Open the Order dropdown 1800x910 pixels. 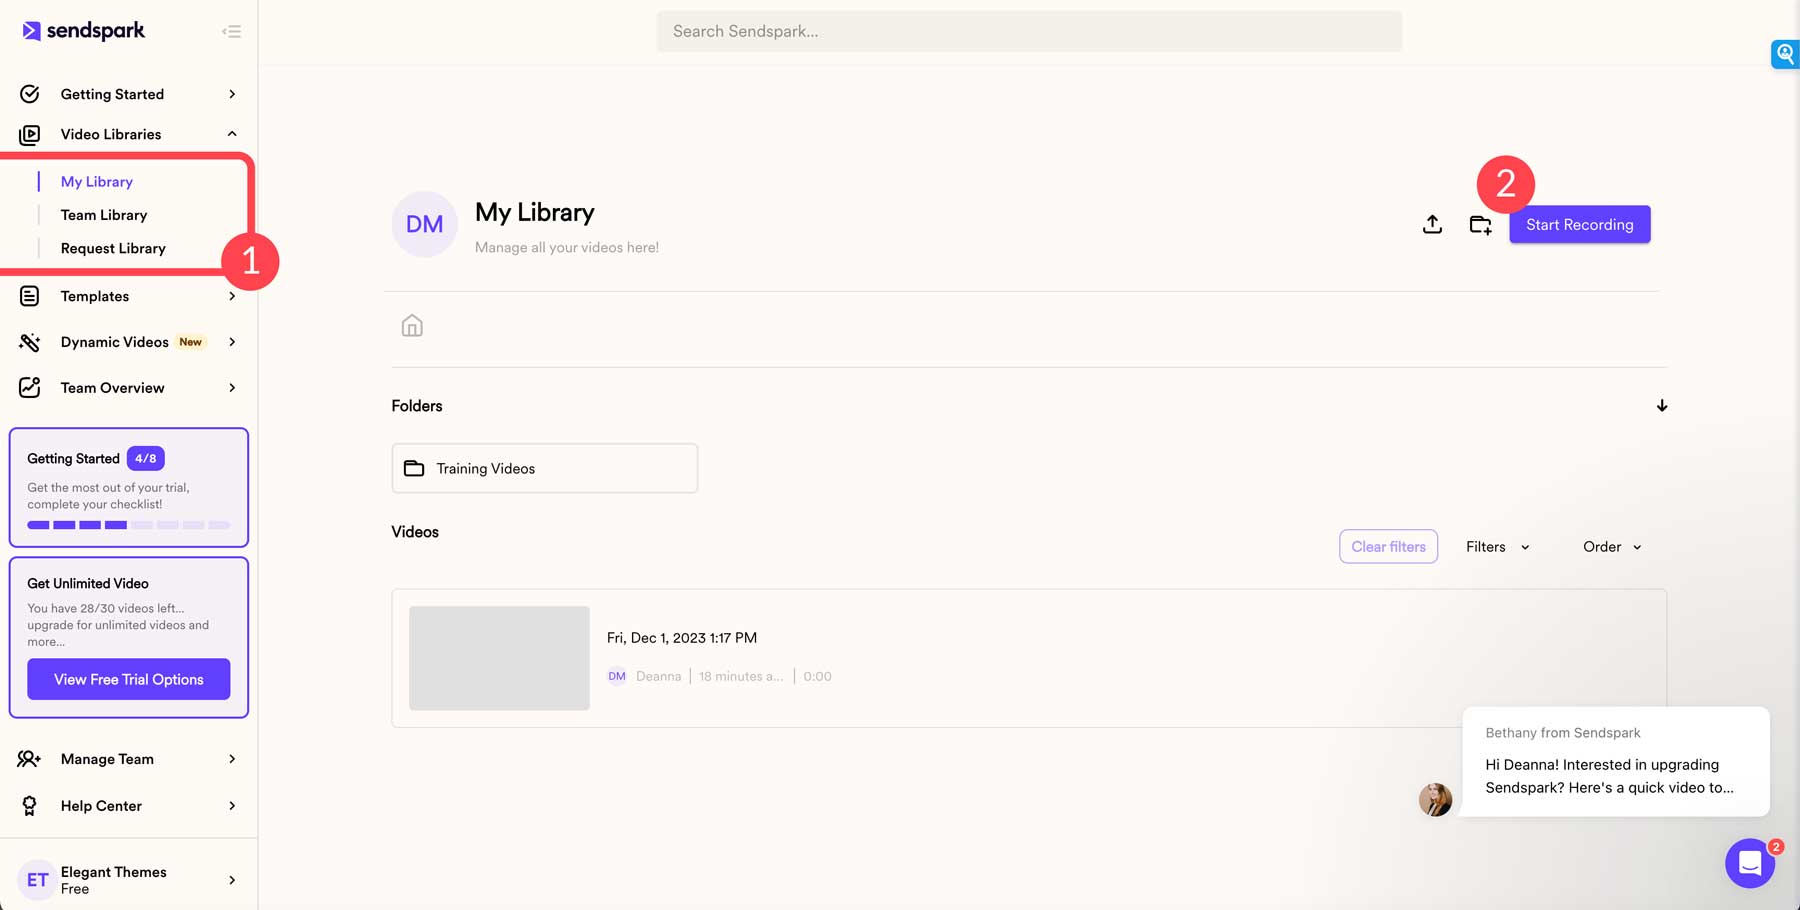tap(1610, 546)
